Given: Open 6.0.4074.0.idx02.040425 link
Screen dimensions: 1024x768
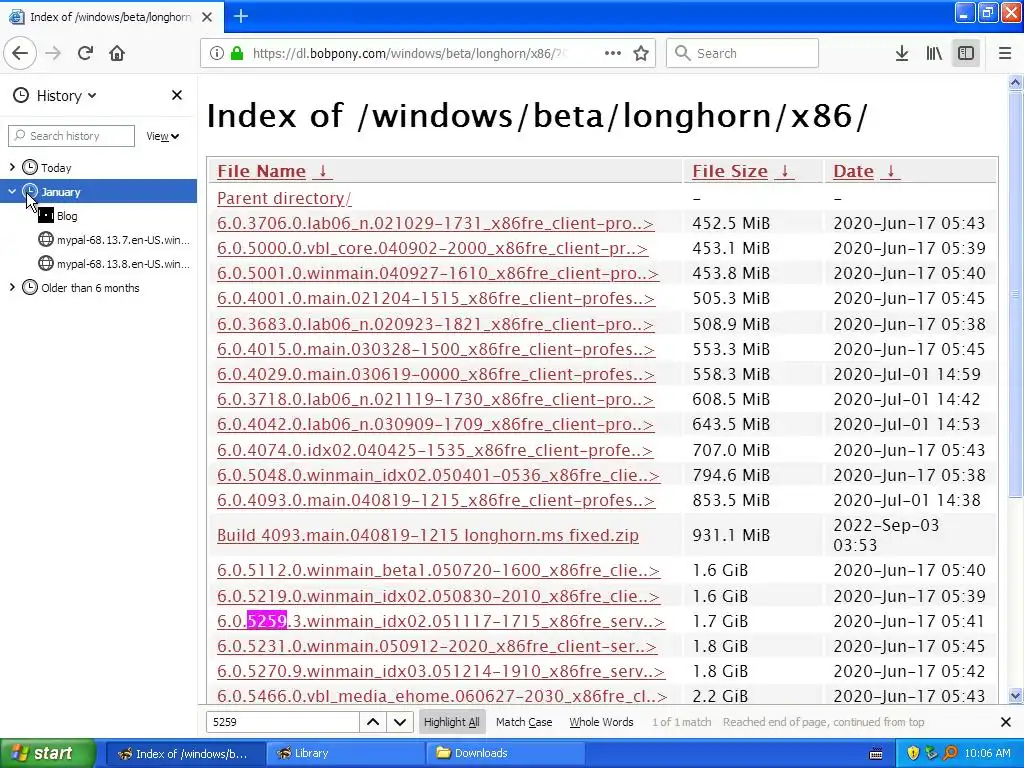Looking at the screenshot, I should [435, 450].
